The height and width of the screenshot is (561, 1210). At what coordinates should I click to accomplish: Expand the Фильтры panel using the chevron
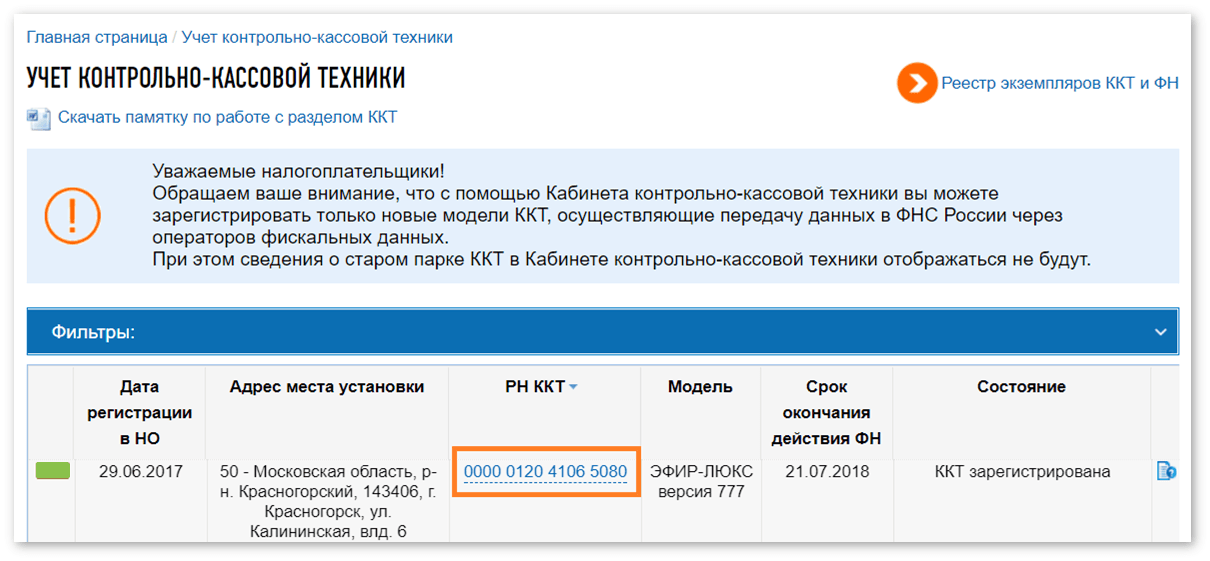(1160, 332)
